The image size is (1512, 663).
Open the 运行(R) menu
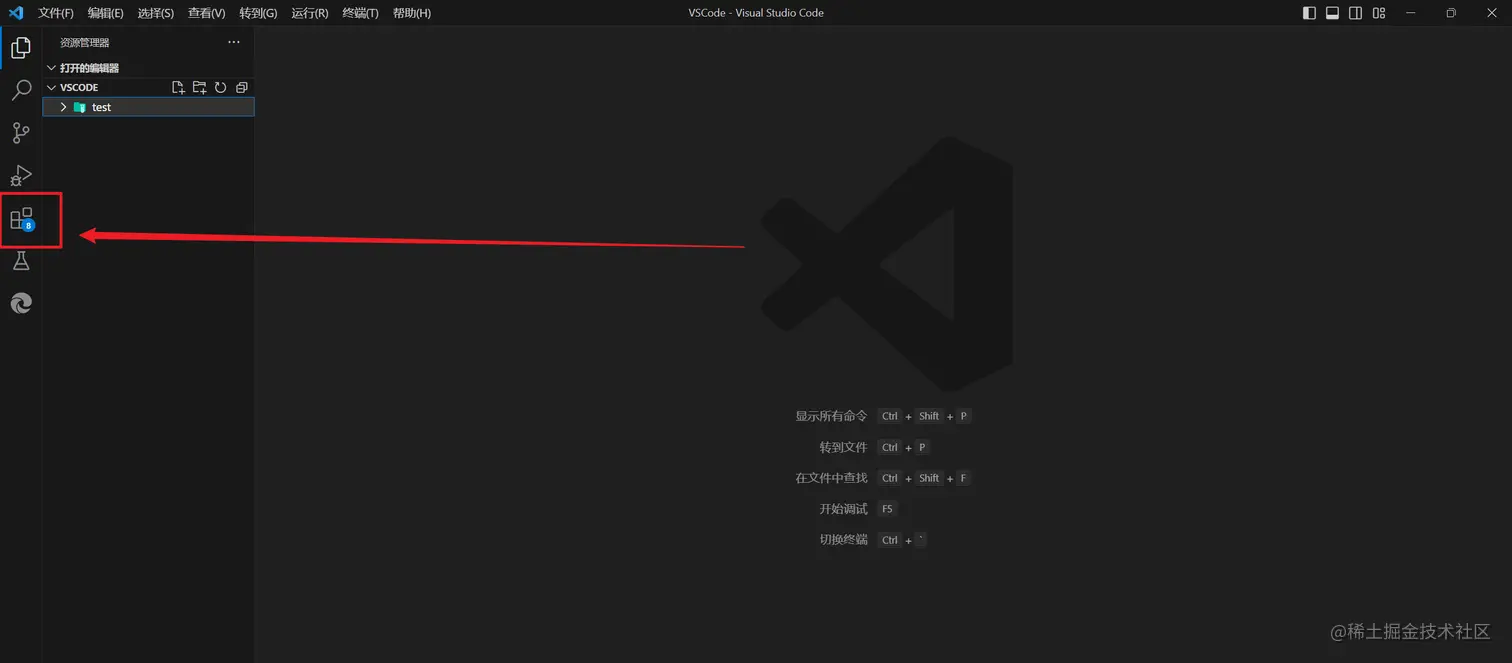(x=310, y=13)
